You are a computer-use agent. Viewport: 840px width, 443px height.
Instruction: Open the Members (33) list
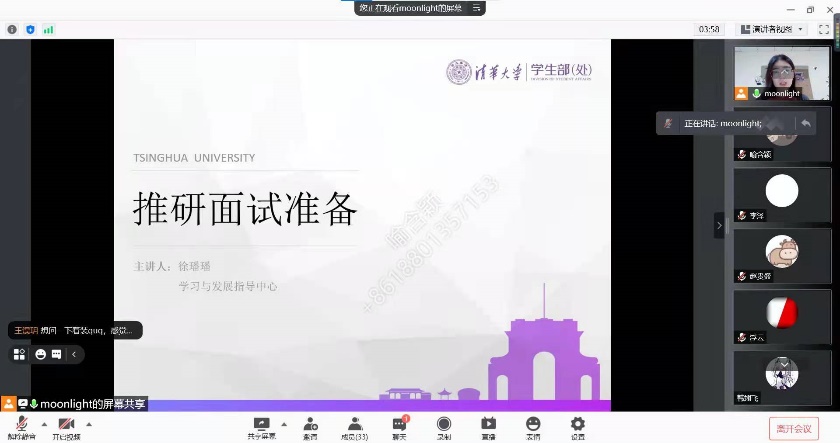(354, 425)
